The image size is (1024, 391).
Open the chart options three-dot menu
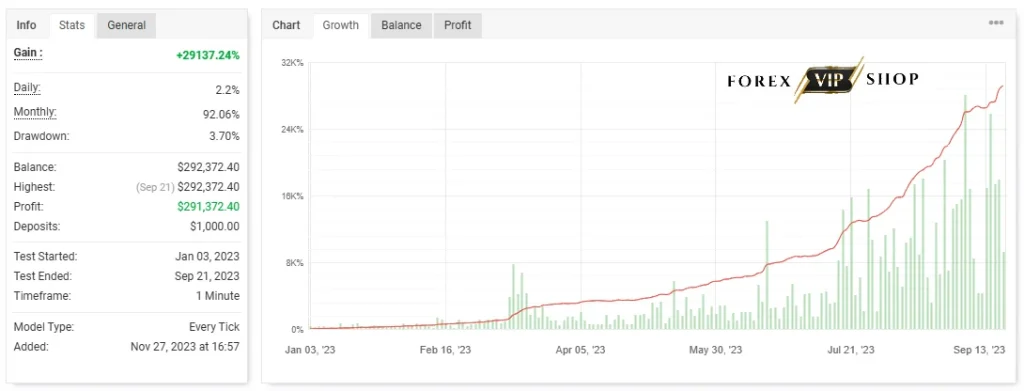click(x=996, y=23)
